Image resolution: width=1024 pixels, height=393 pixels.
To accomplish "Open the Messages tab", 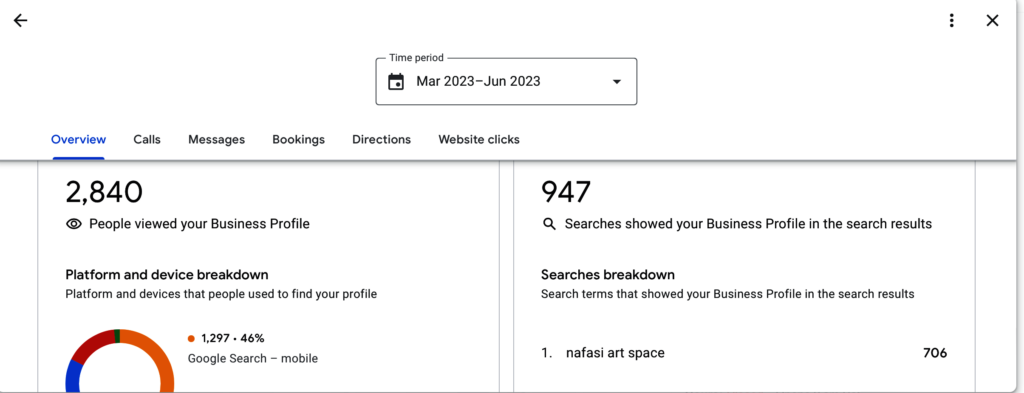I will coord(216,139).
